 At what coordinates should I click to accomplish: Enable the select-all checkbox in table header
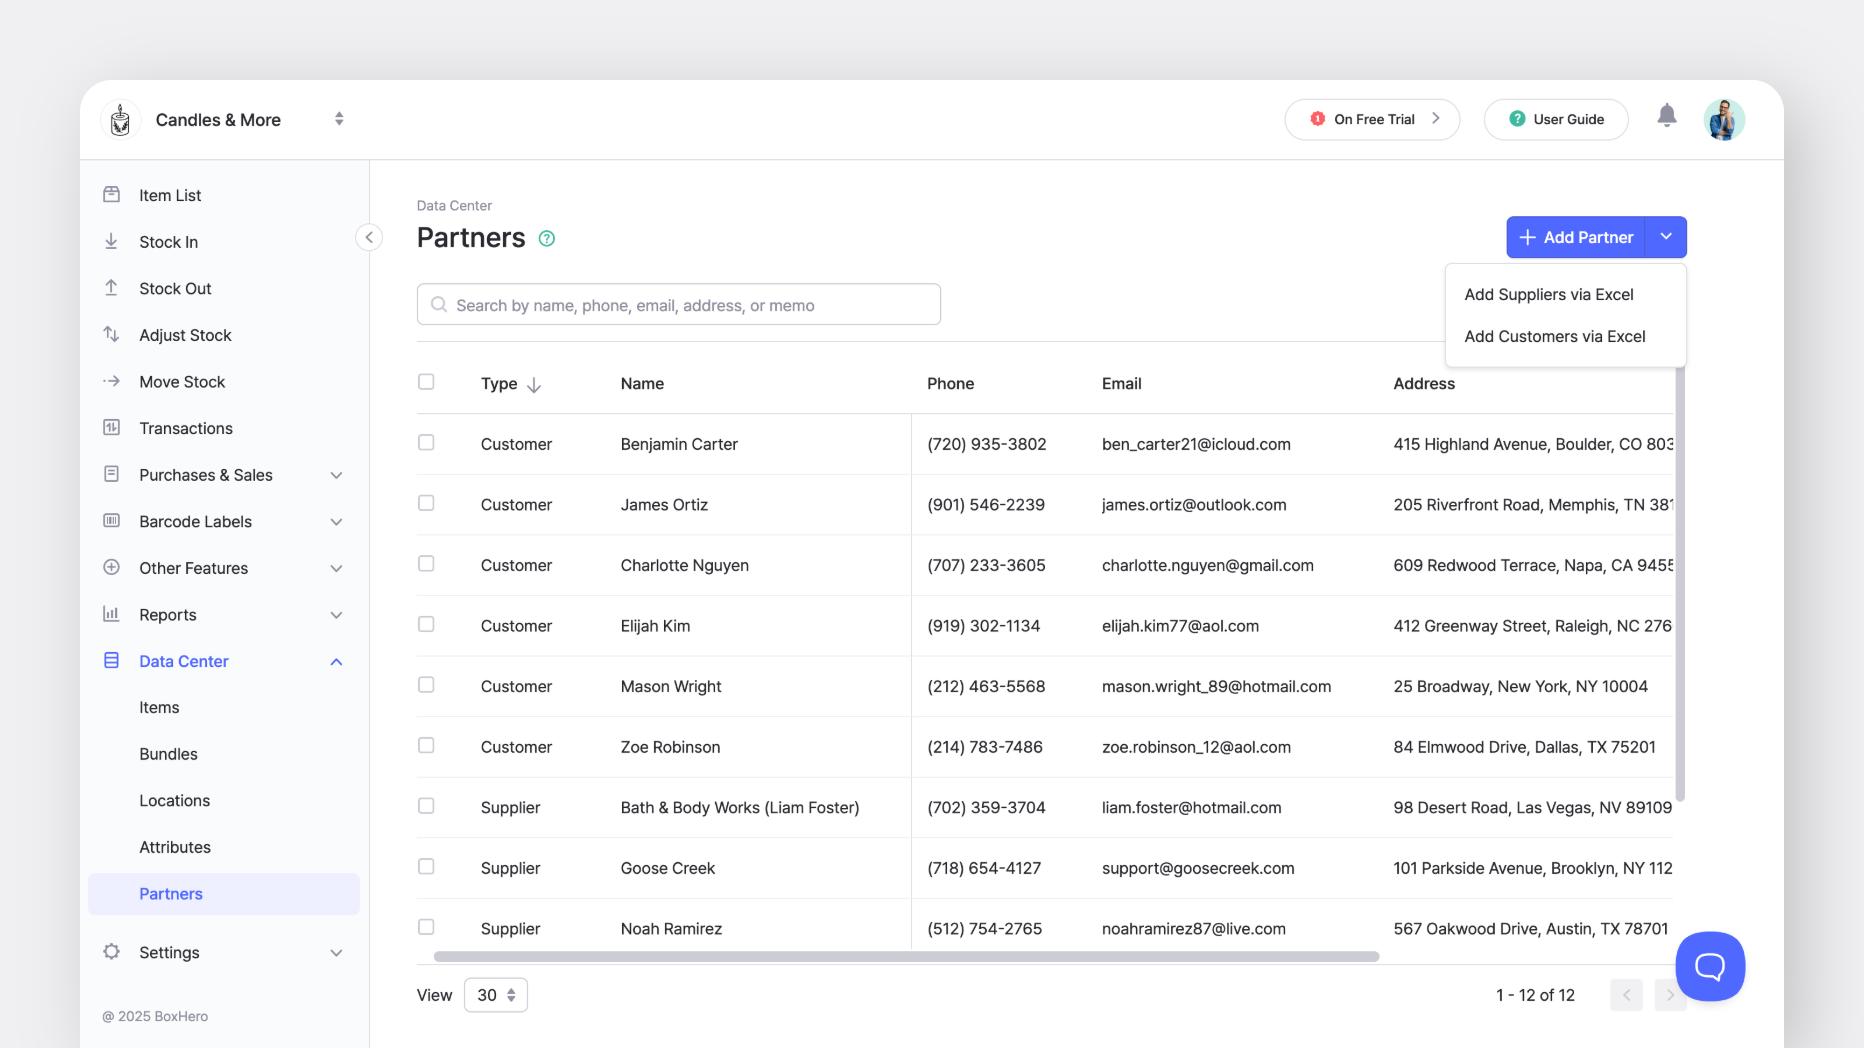(427, 382)
